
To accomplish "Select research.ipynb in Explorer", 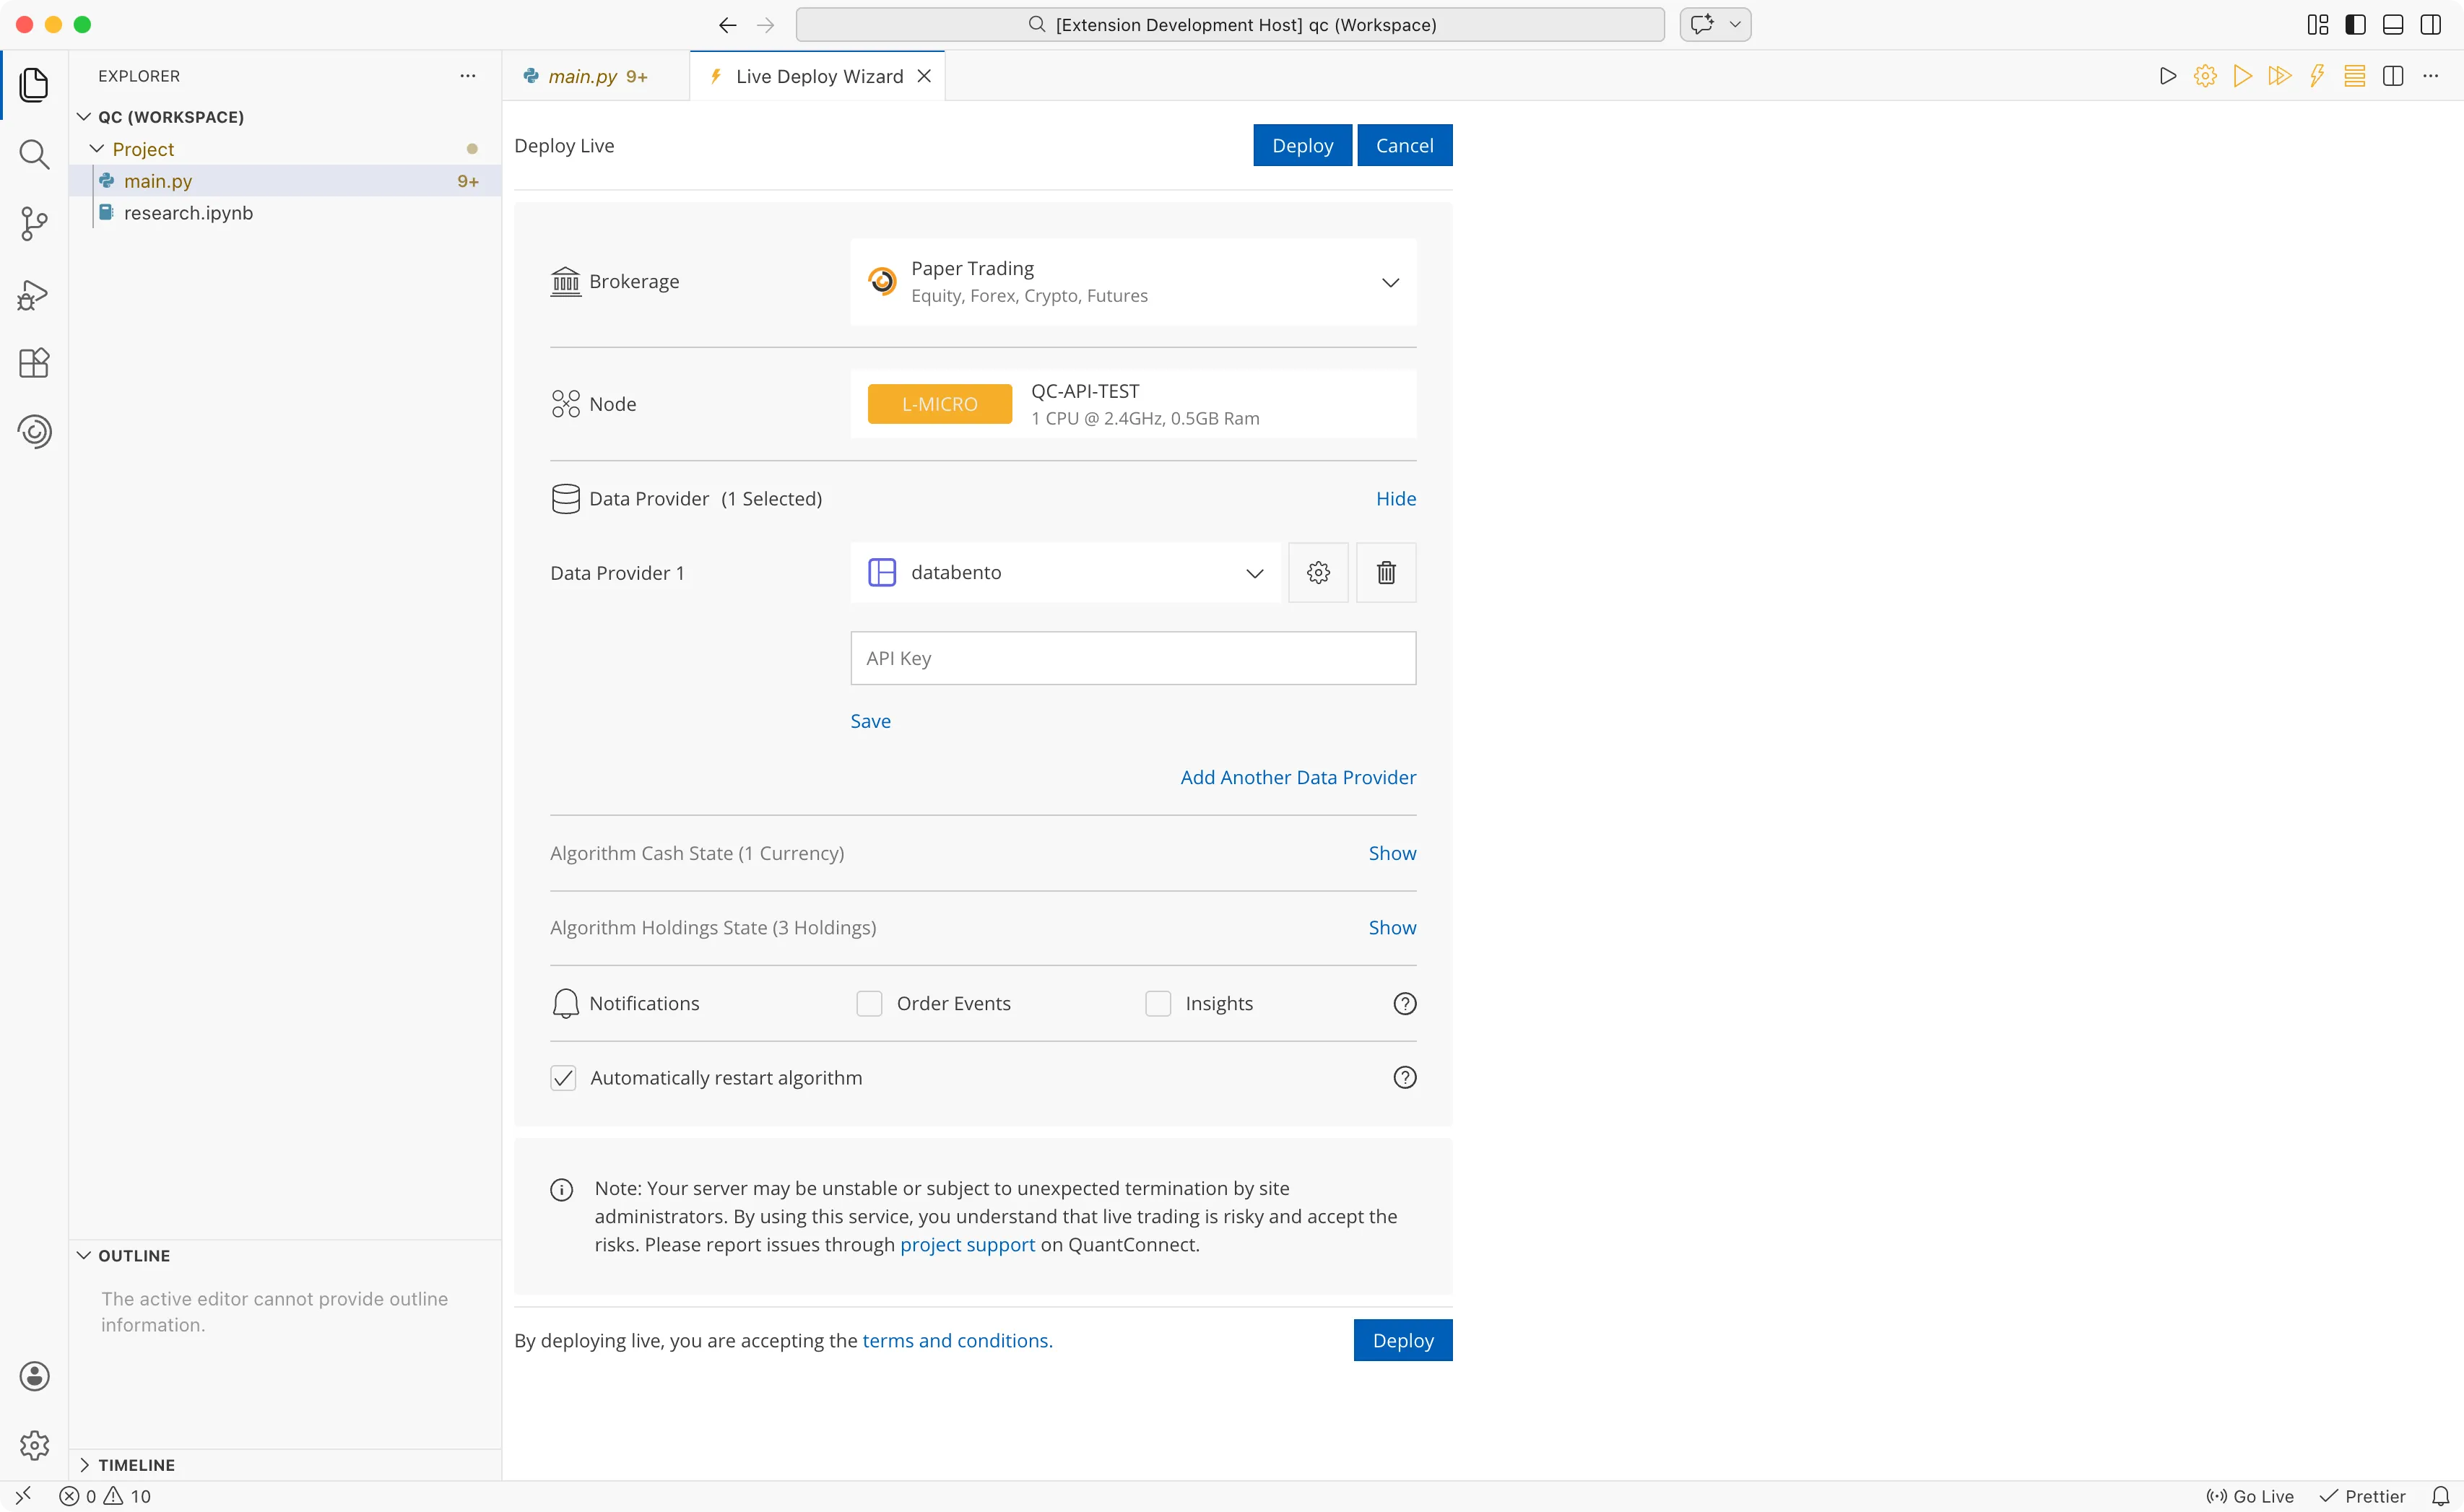I will pos(188,213).
